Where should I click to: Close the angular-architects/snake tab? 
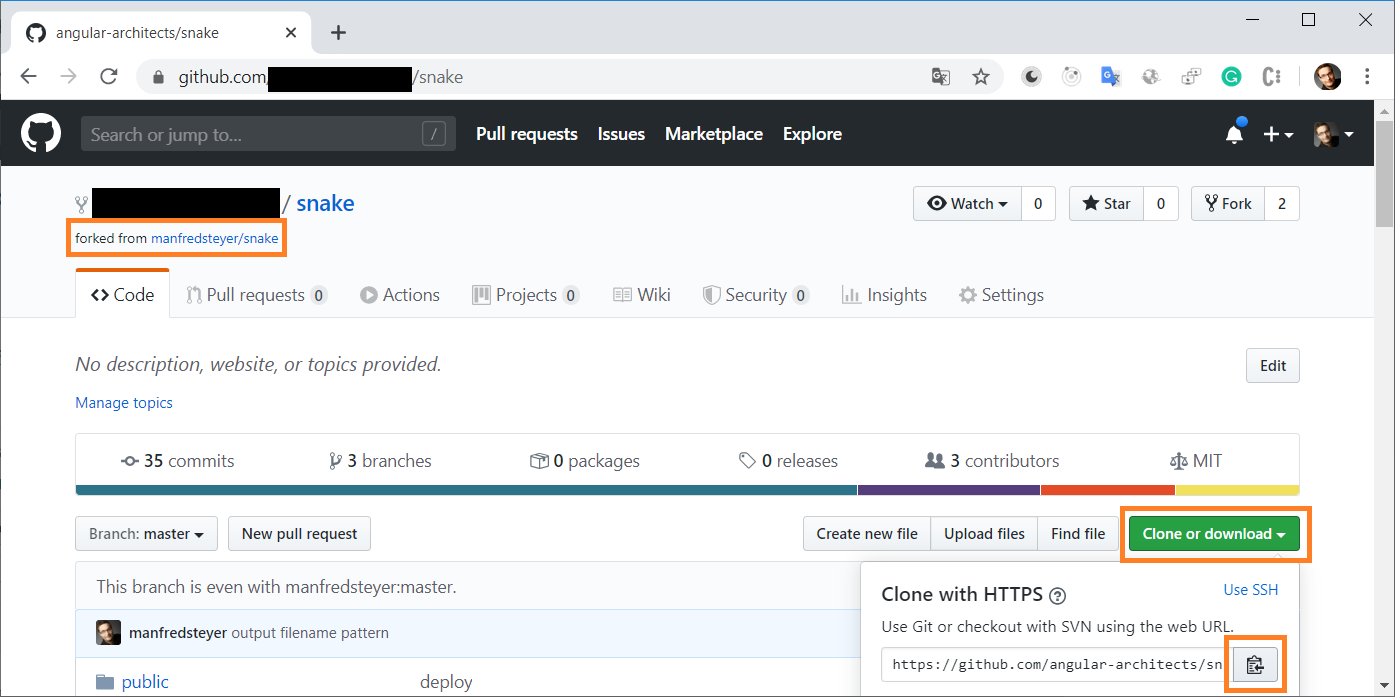(x=291, y=32)
